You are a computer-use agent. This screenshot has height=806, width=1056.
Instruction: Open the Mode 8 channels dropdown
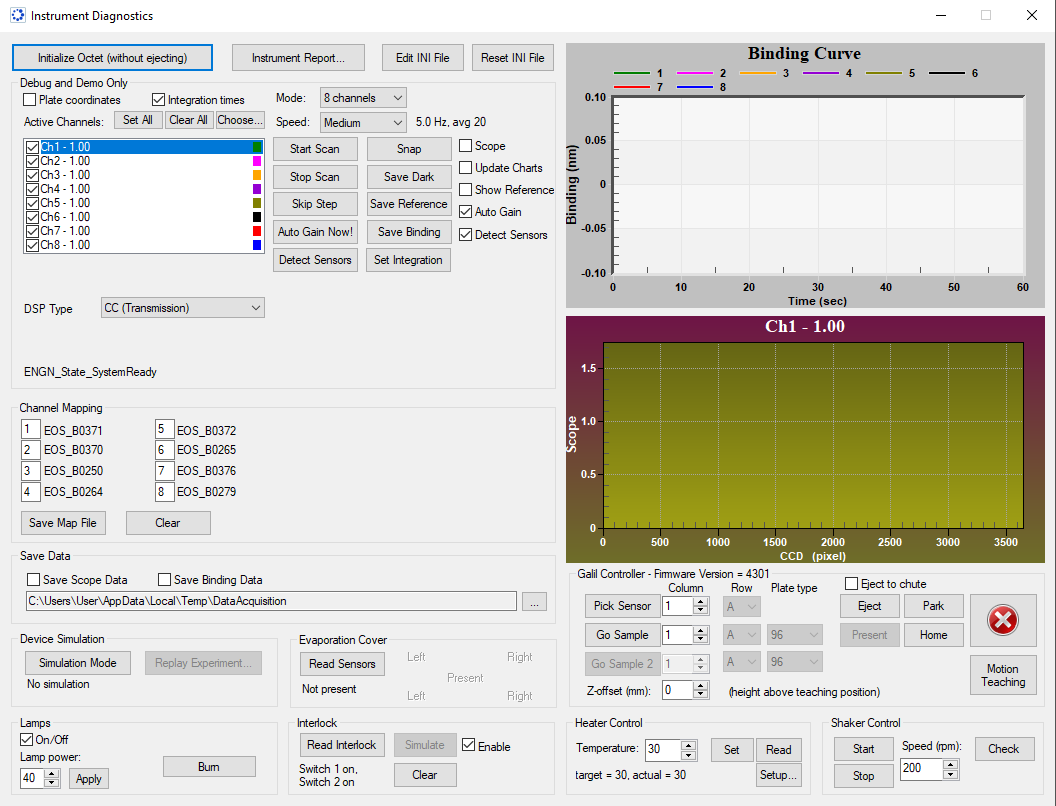click(x=363, y=98)
